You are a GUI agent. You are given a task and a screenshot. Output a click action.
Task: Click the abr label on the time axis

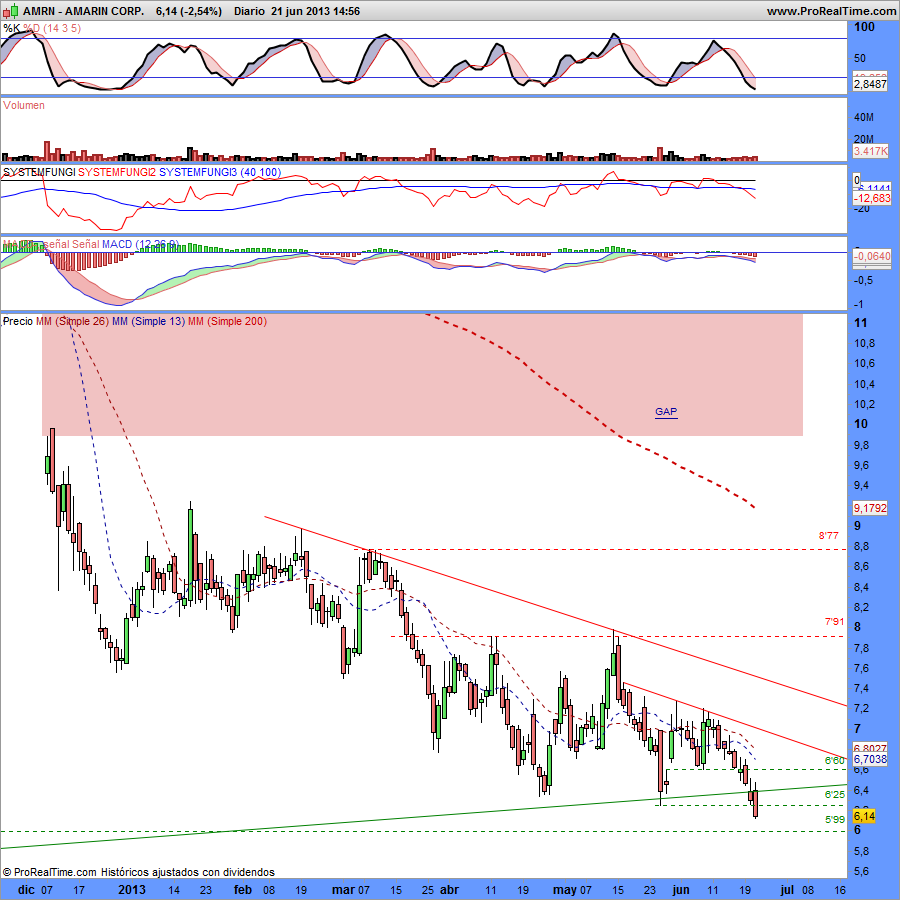click(449, 890)
